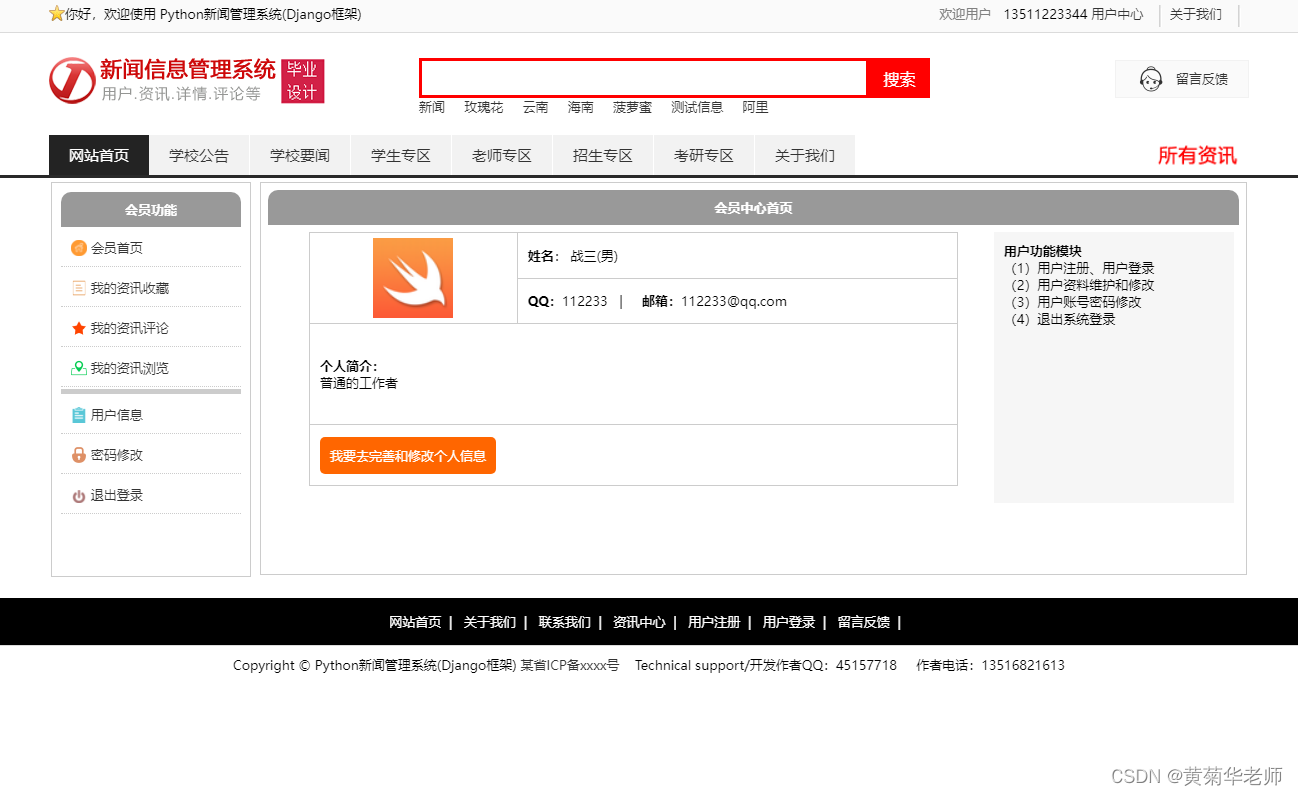Click the 留言反馈 face icon button
The image size is (1298, 796).
1149,78
